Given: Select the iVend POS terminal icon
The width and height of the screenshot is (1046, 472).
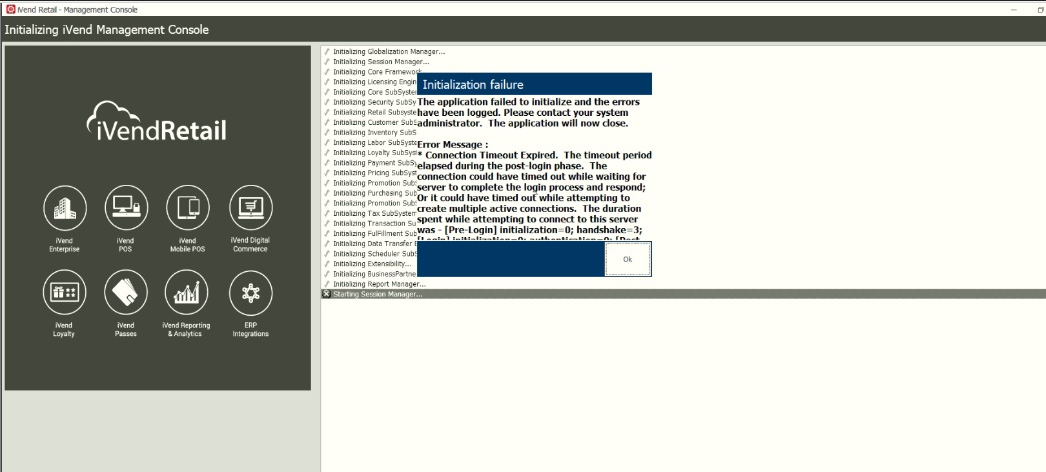Looking at the screenshot, I should pyautogui.click(x=126, y=207).
